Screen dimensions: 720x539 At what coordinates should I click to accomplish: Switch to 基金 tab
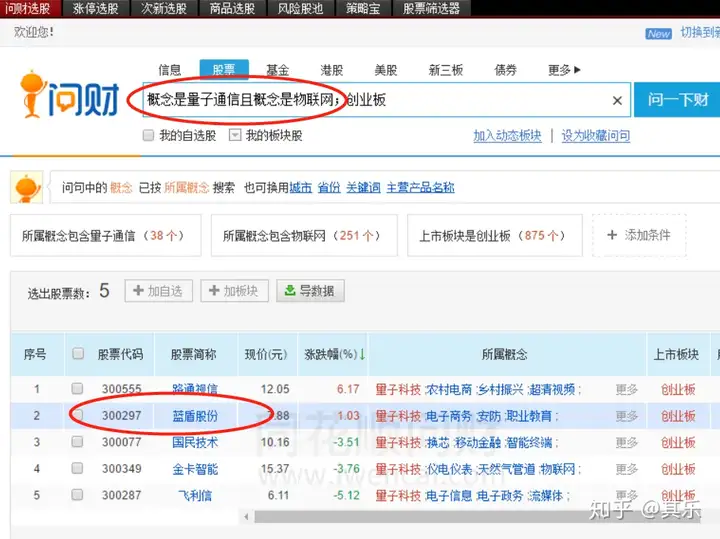point(278,70)
